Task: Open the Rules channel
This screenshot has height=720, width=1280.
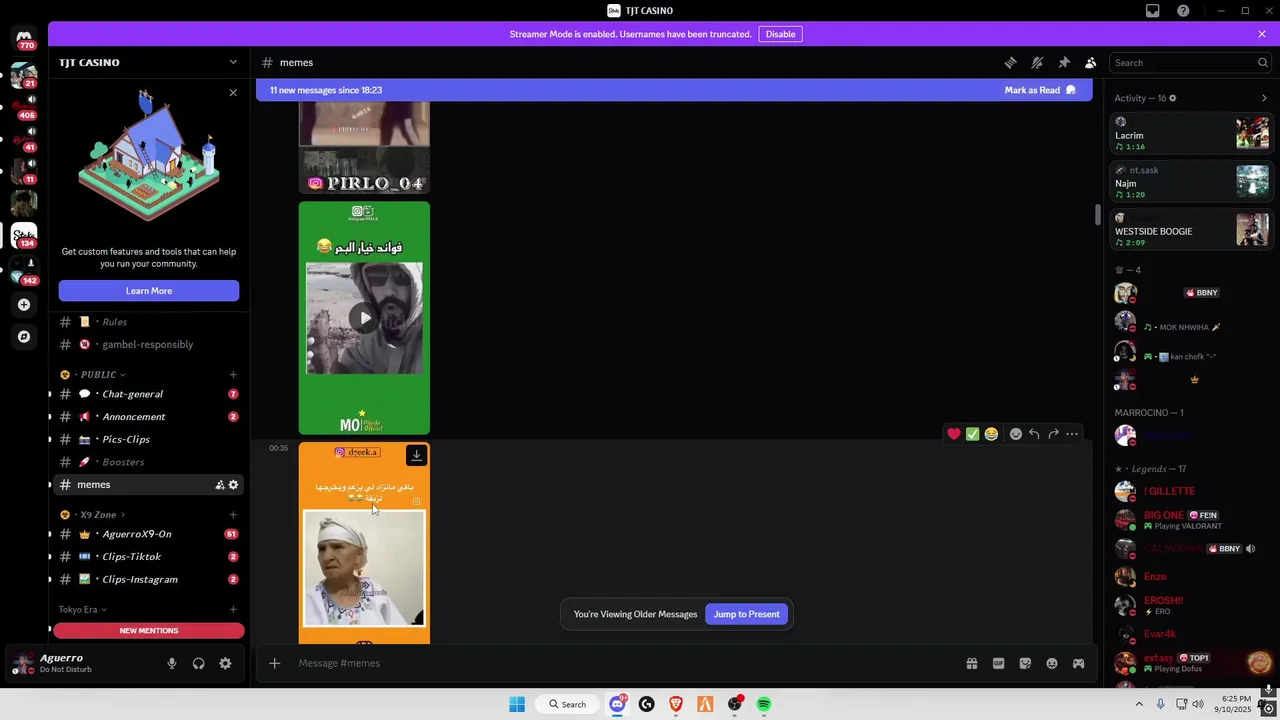Action: 149,322
